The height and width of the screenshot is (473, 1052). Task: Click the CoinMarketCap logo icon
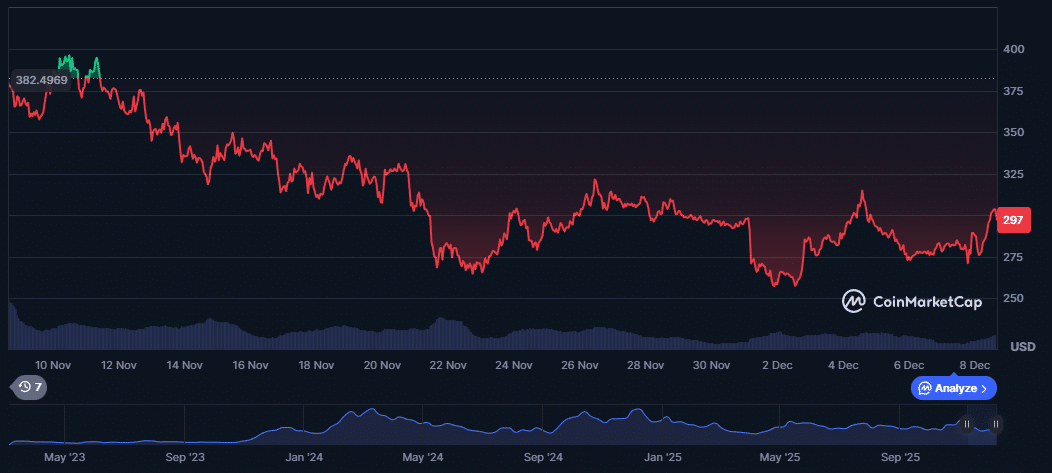point(853,301)
